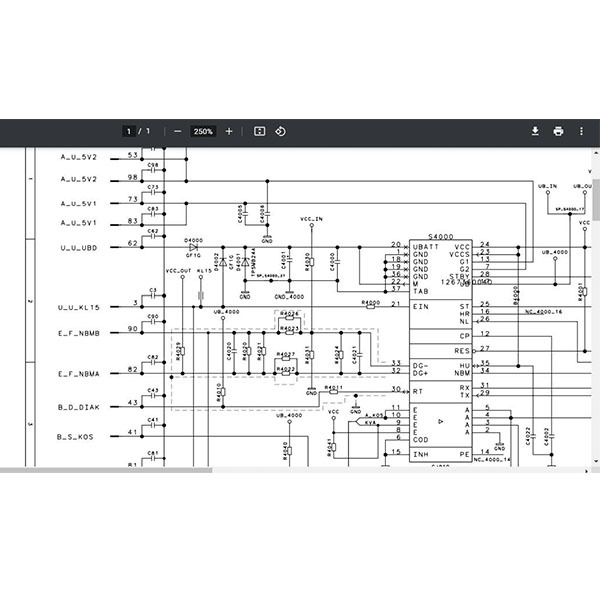The height and width of the screenshot is (600, 600).
Task: Click the KL15 test point label
Action: 204,271
